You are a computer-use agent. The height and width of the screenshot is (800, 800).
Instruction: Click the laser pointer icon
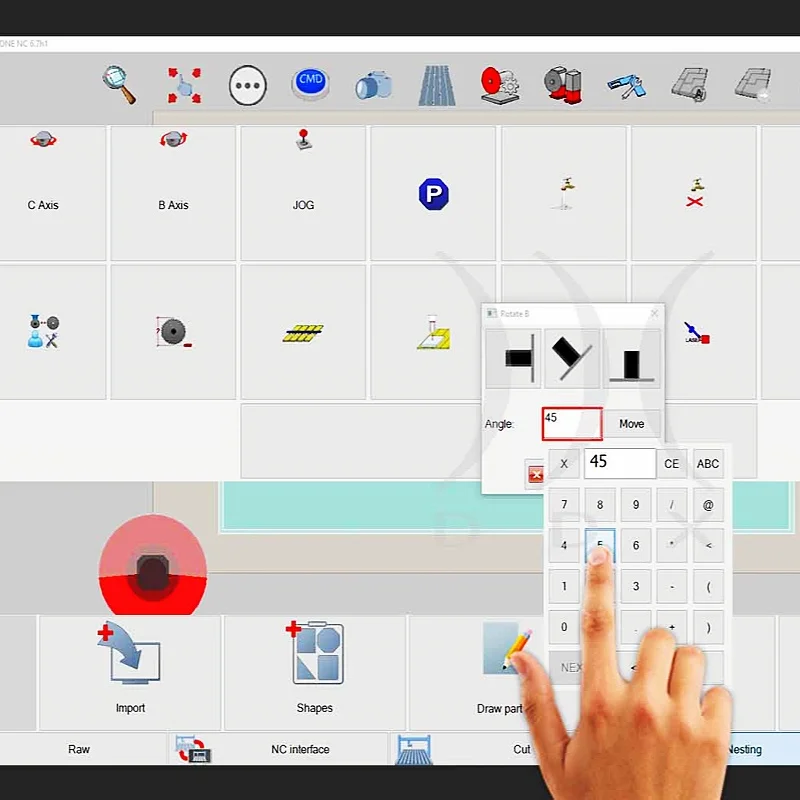(x=696, y=333)
